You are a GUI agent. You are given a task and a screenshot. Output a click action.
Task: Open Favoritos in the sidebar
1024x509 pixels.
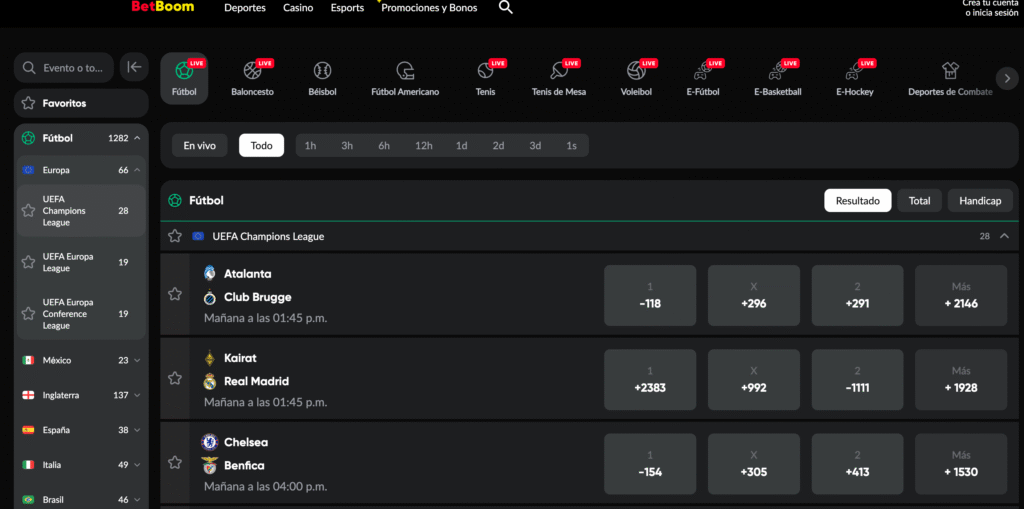[81, 103]
